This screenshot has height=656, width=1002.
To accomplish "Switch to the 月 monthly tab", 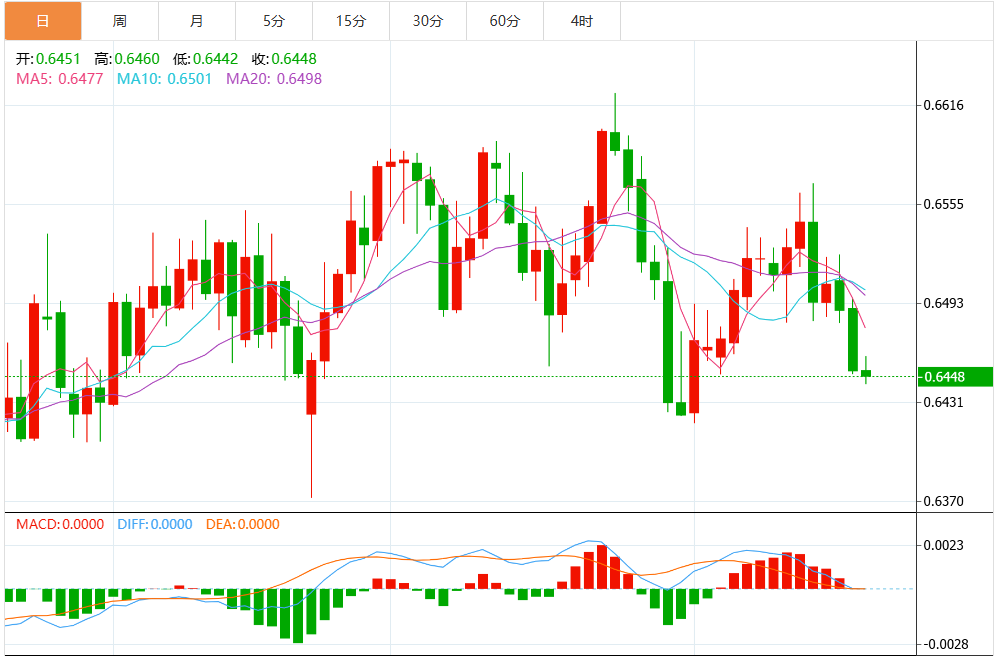I will coord(197,21).
